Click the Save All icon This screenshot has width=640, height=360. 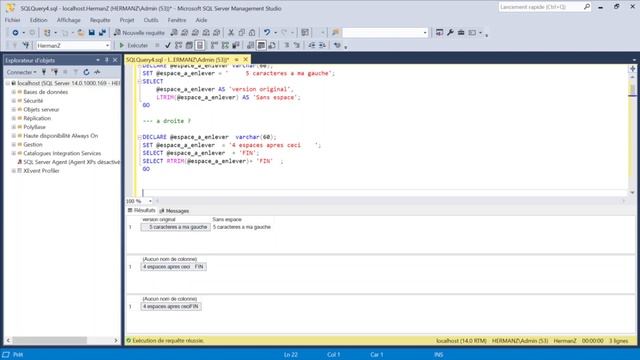(102, 33)
